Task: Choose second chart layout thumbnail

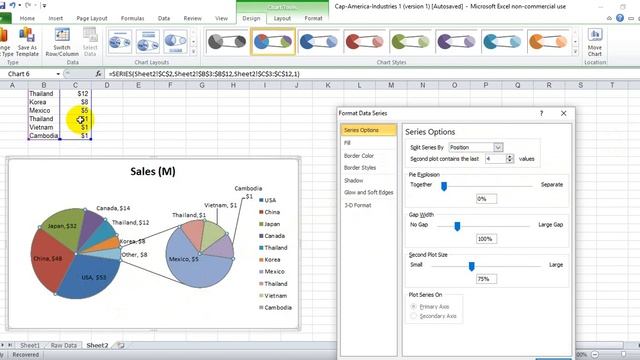Action: pos(148,42)
